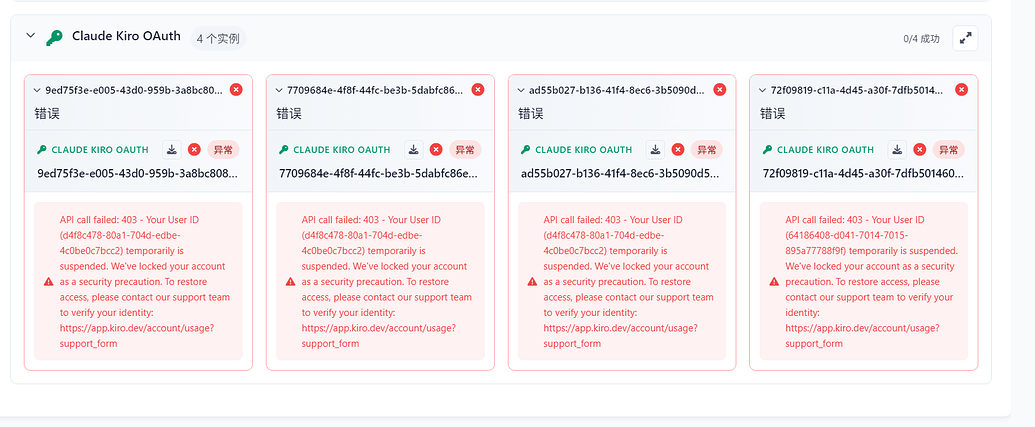Click the 异常 badge in 9ed75f3e card
The width and height of the screenshot is (1035, 427).
click(x=224, y=150)
